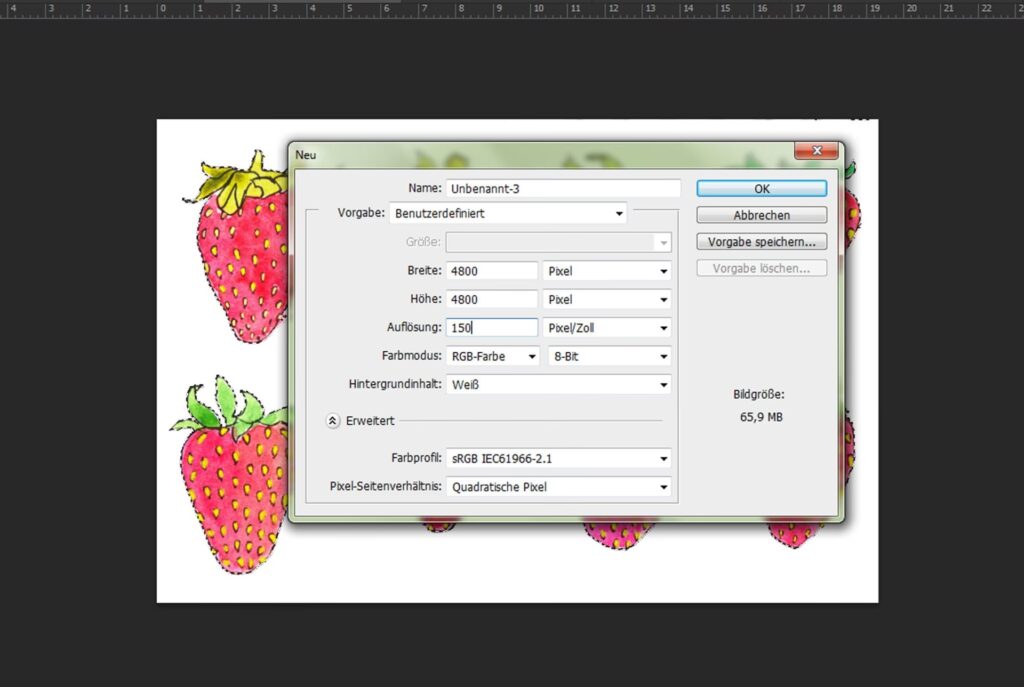Open the Breite unit dropdown
The image size is (1024, 687).
pos(607,271)
